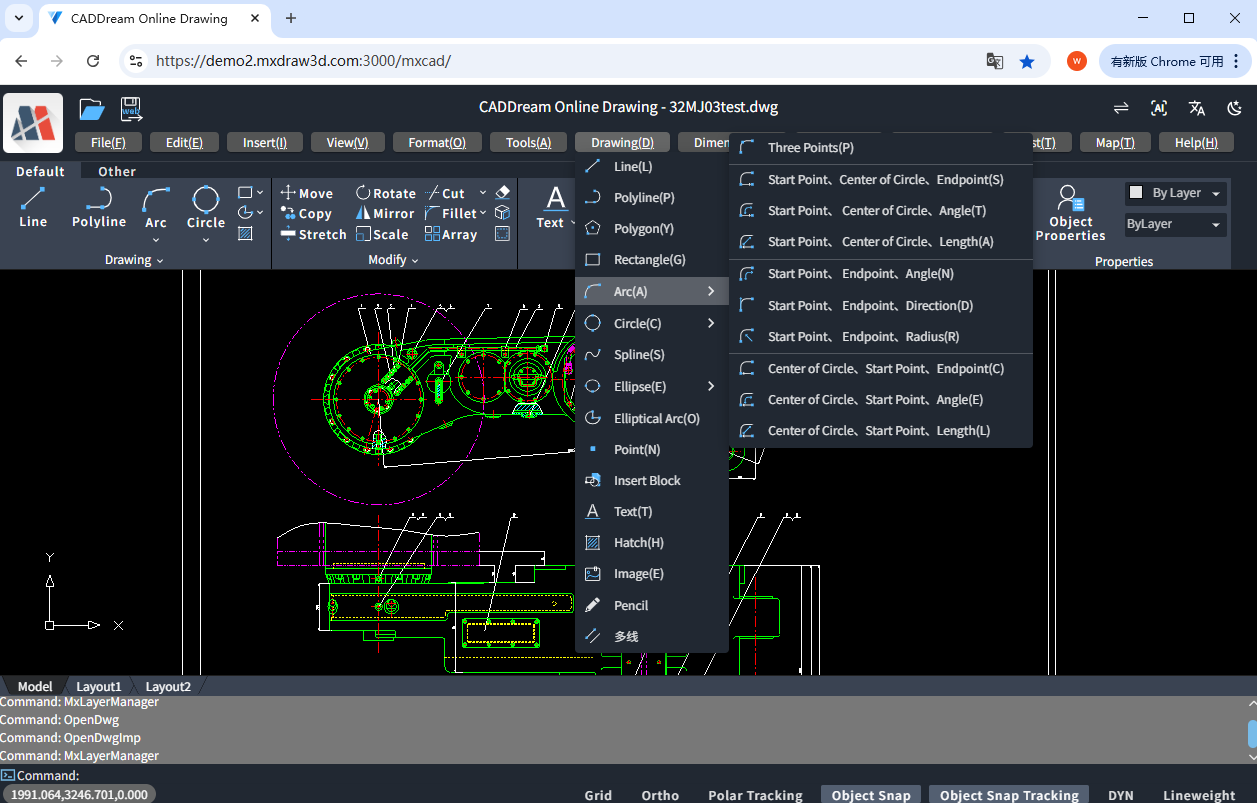Open the Tools(A) menu
Screen dimensions: 1257x803
tap(528, 143)
